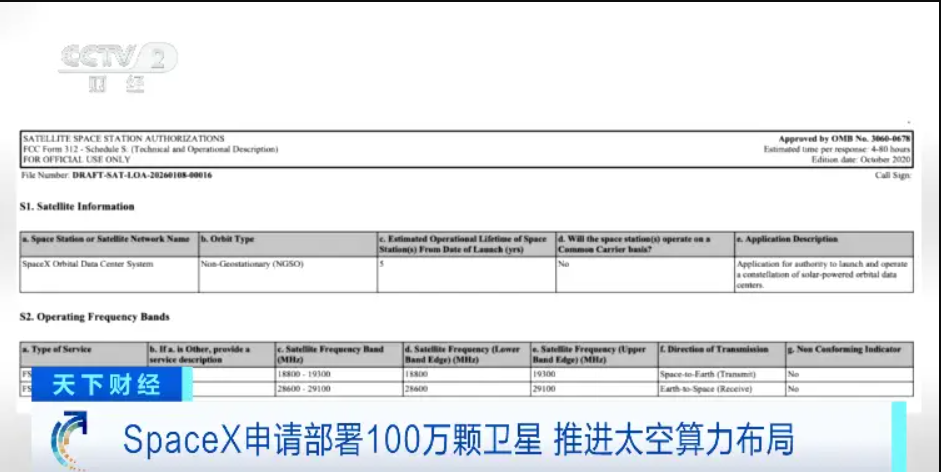
Task: Click the S1. Satellite Information heading
Action: pos(77,206)
